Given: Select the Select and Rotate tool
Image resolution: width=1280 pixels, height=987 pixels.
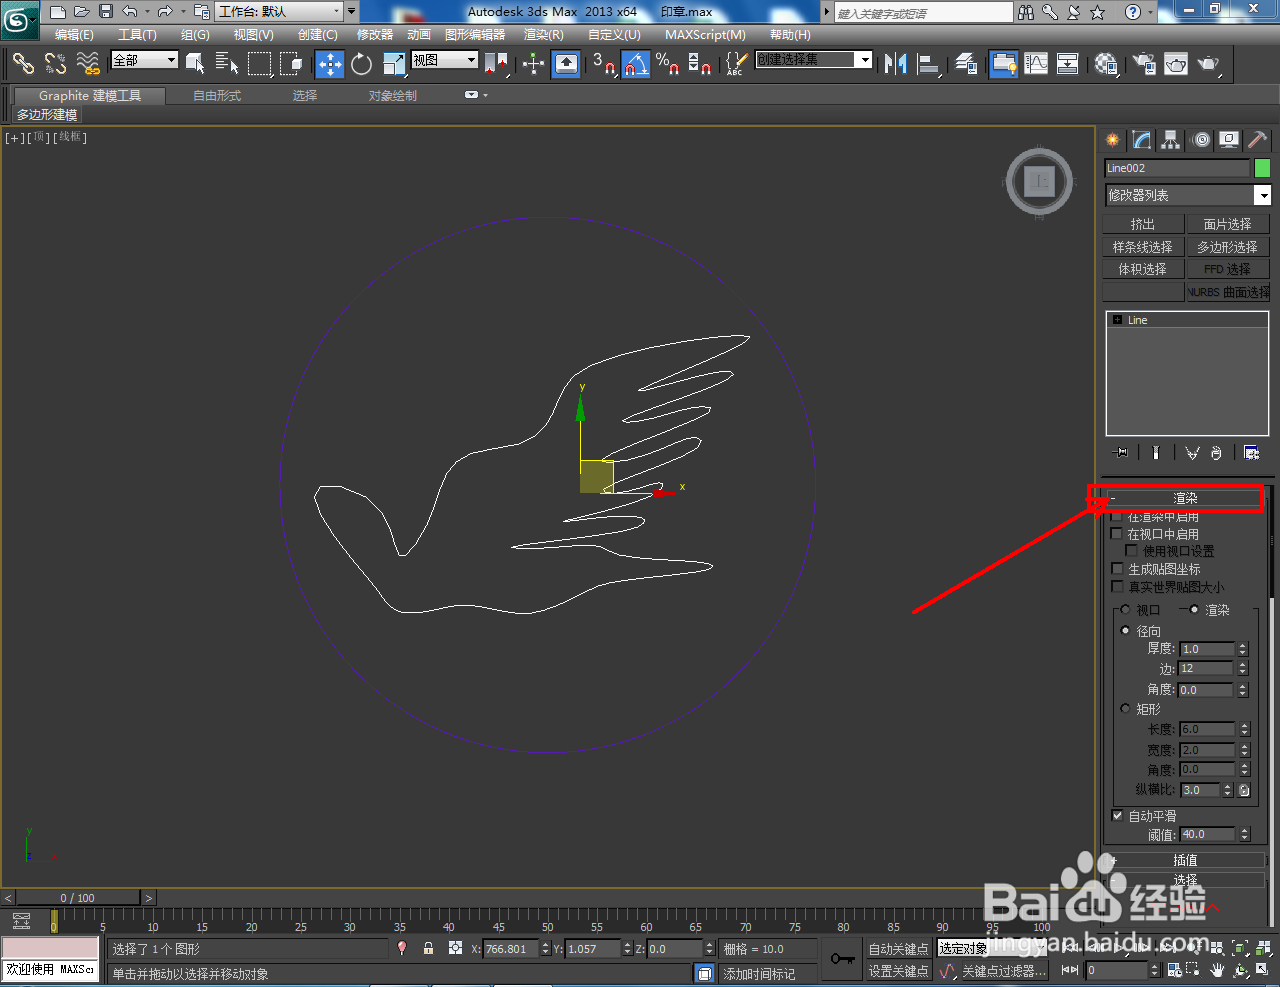Looking at the screenshot, I should tap(360, 64).
